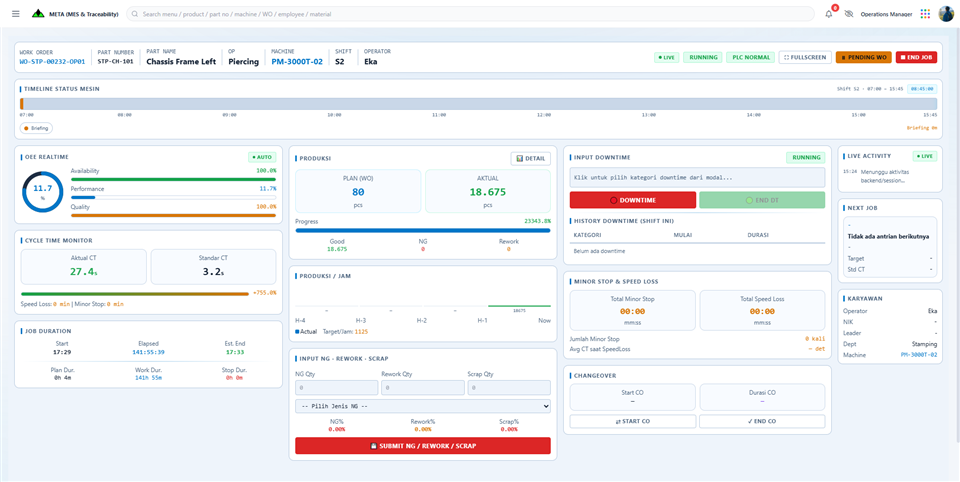Focus the top search menu field
This screenshot has height=482, width=960.
[471, 13]
